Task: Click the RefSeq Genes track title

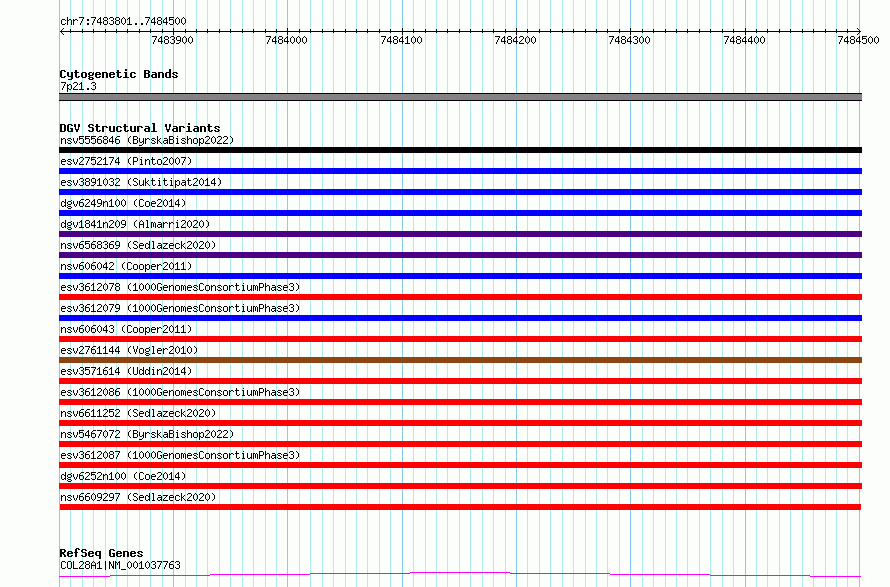Action: coord(101,553)
